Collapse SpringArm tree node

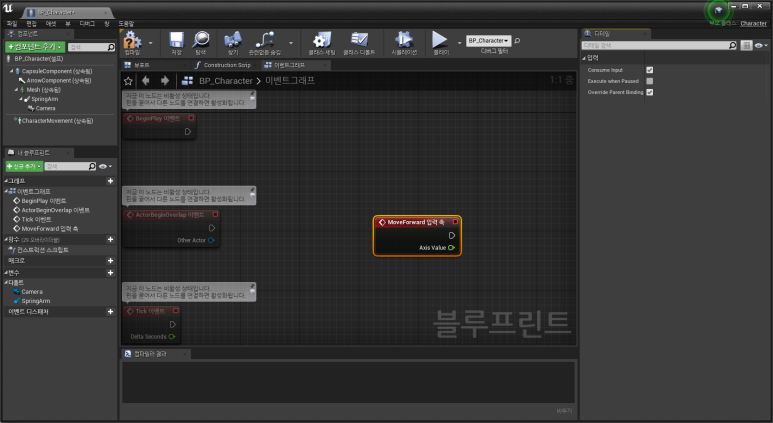[21, 99]
